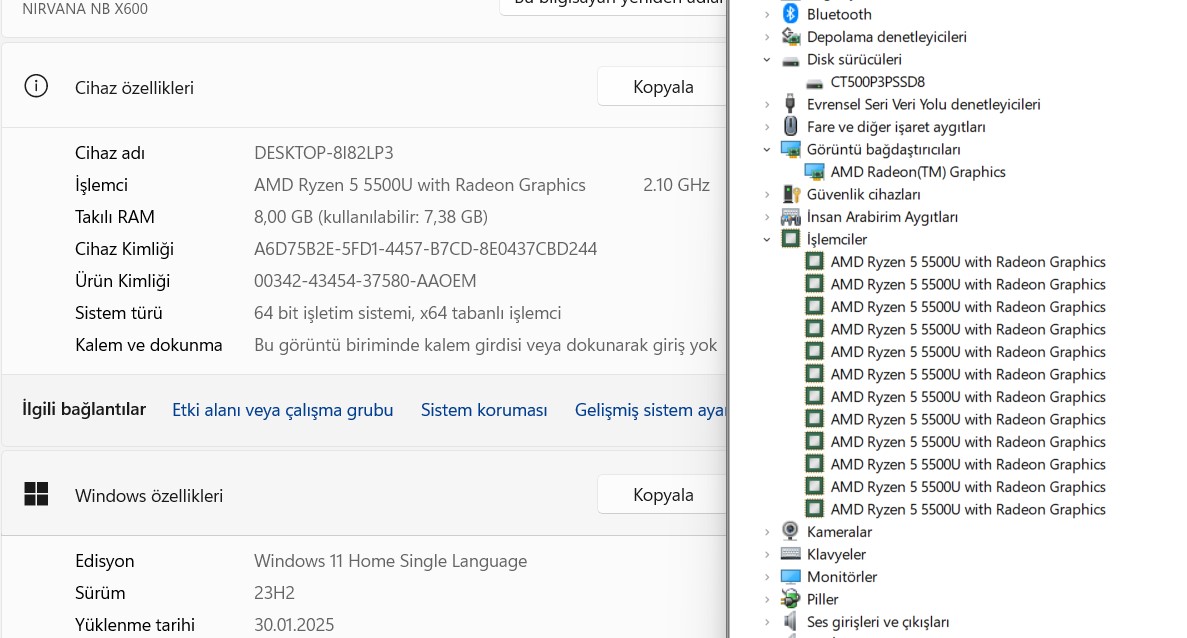Image resolution: width=1187 pixels, height=638 pixels.
Task: Click the Kalem ve dokunma value text
Action: coord(485,345)
